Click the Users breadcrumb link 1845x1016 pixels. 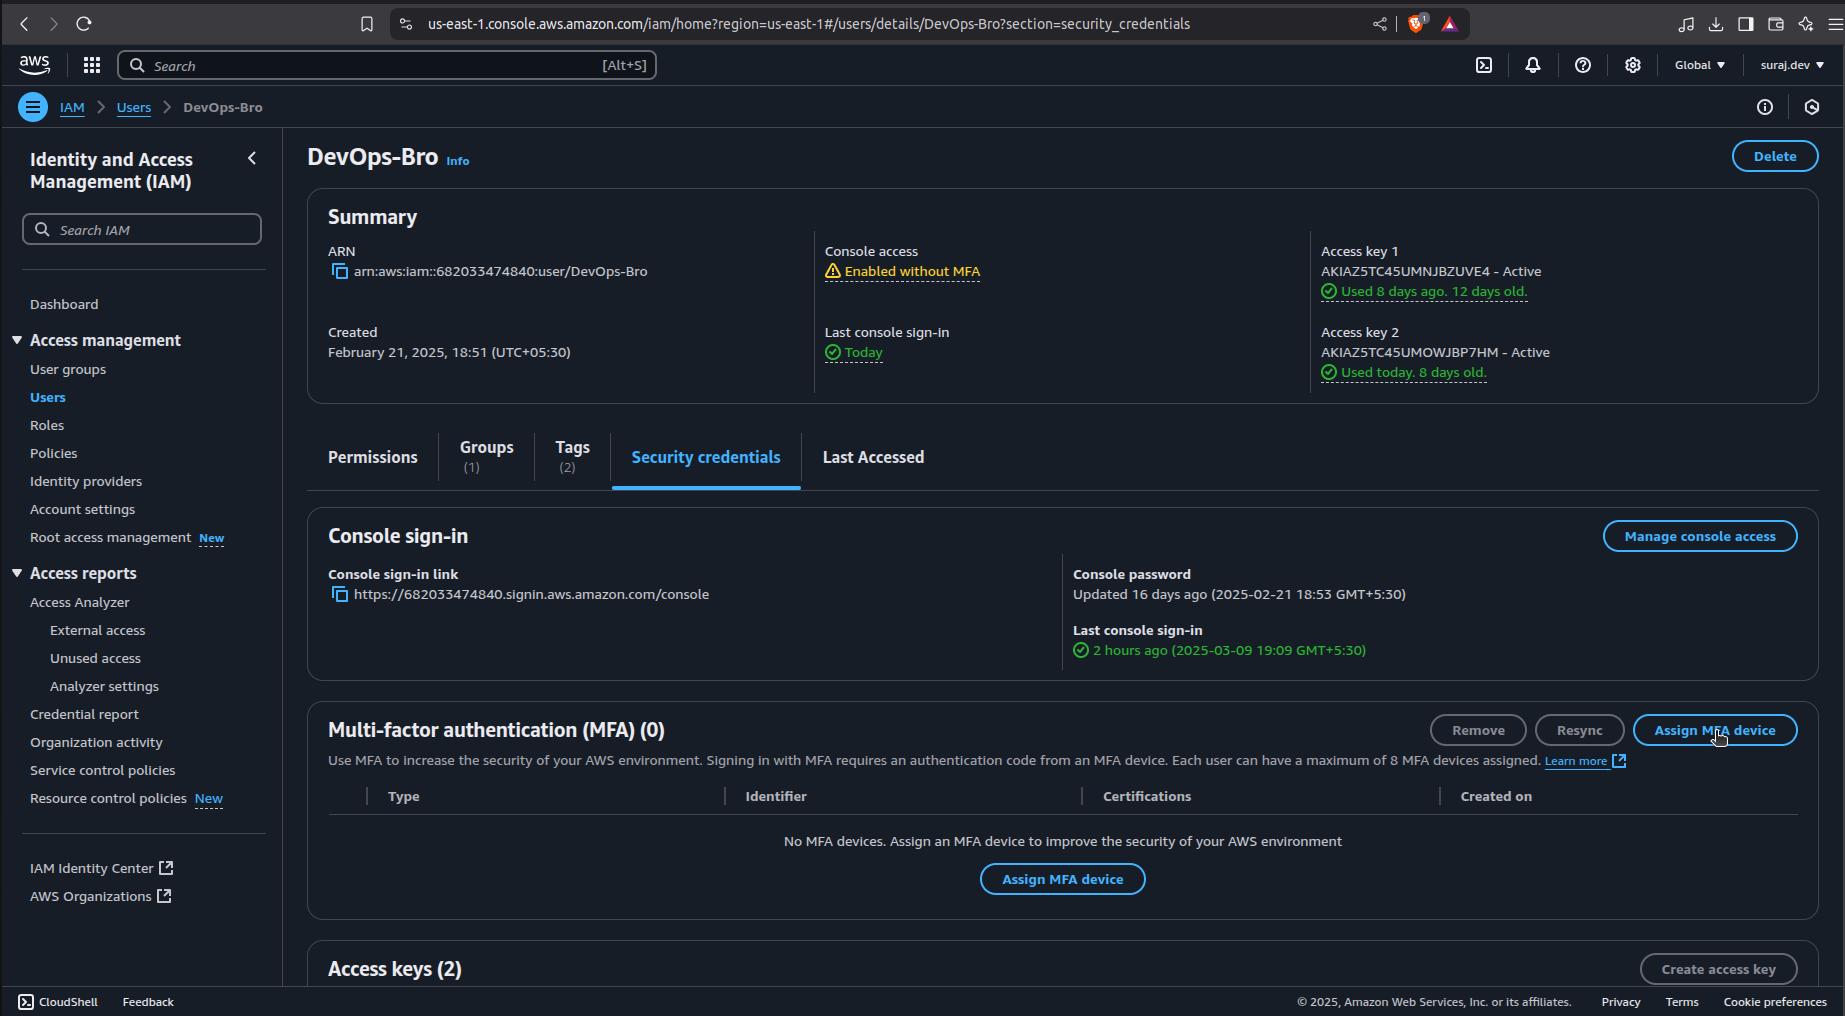(134, 107)
